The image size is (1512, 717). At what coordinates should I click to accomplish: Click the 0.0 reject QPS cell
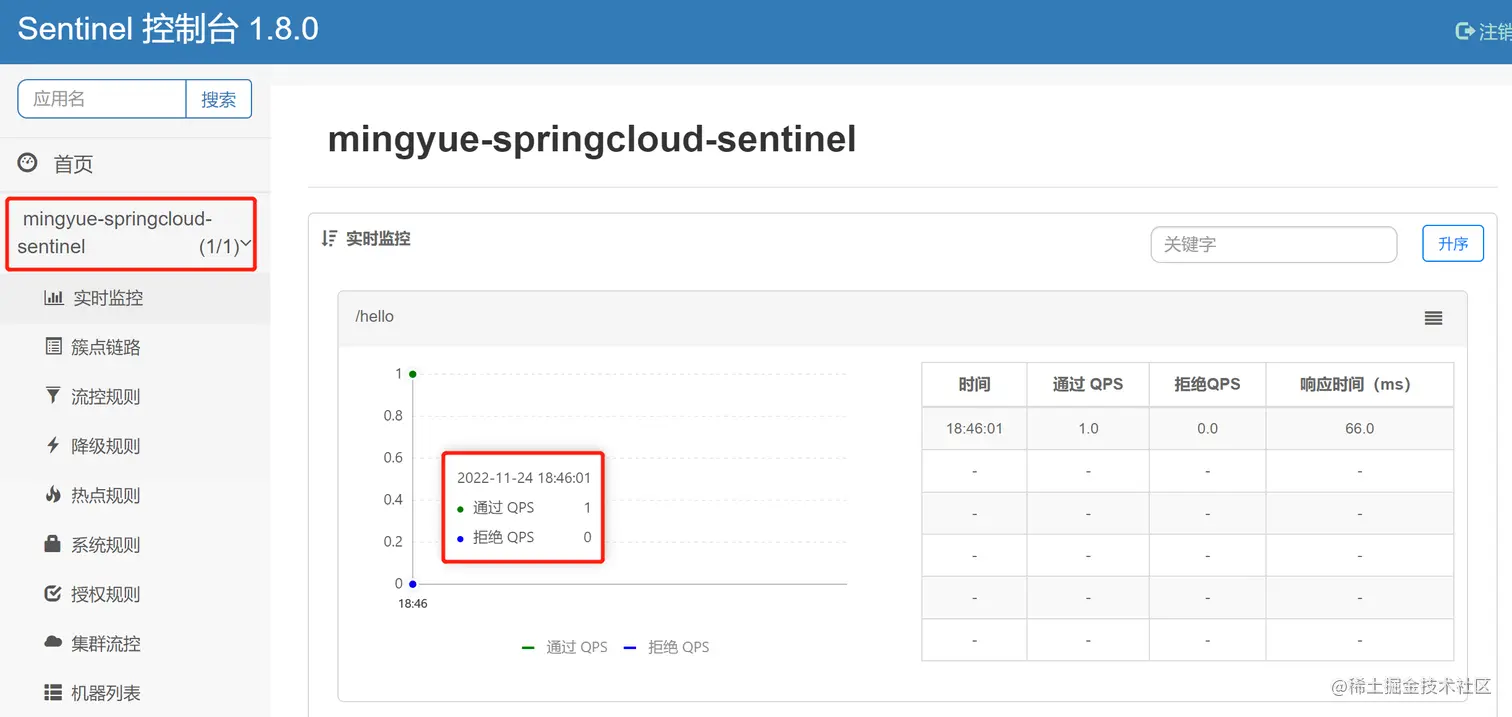[x=1208, y=428]
